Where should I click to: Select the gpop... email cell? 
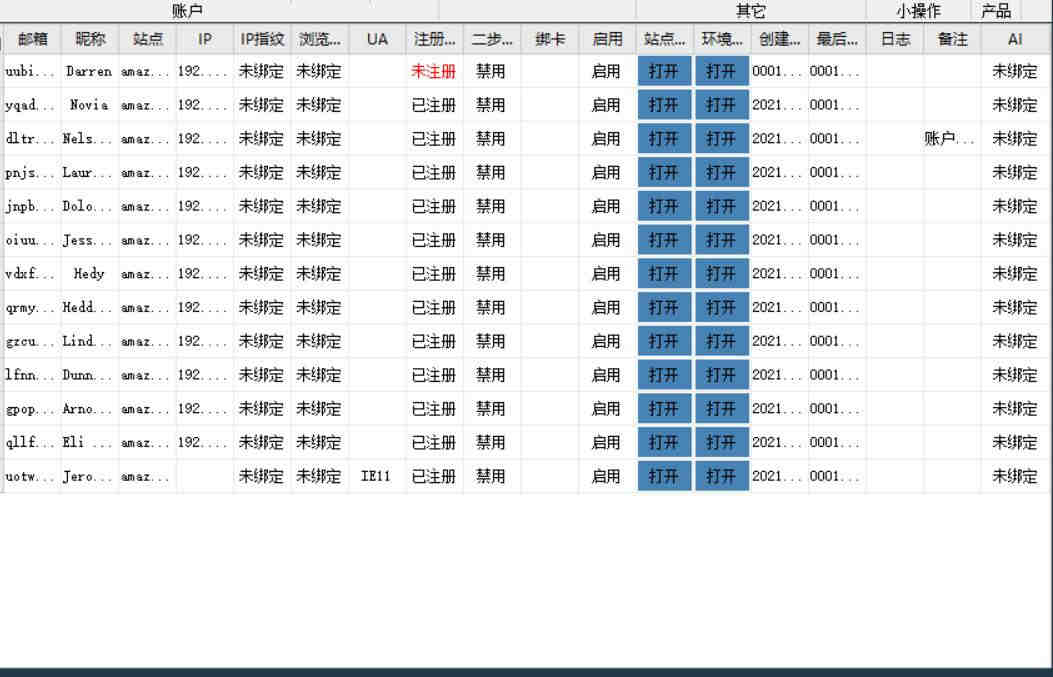pyautogui.click(x=30, y=409)
